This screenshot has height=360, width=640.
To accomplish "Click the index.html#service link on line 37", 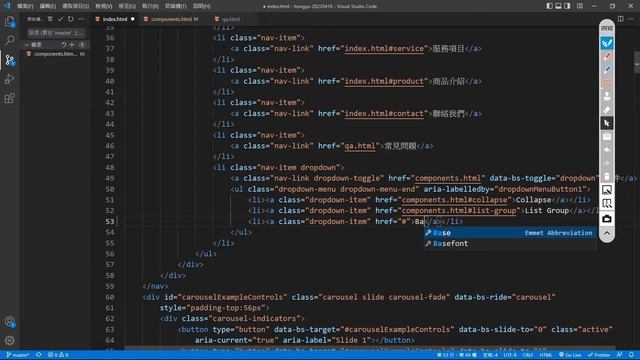I will tap(384, 49).
